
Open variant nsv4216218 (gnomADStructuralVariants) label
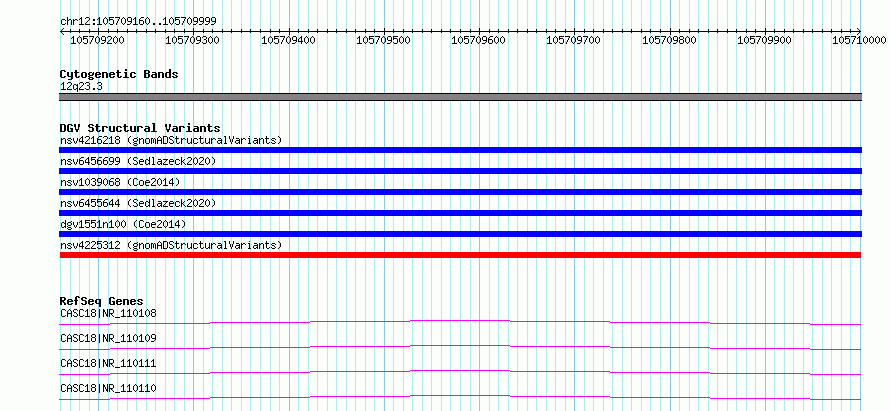tap(171, 140)
